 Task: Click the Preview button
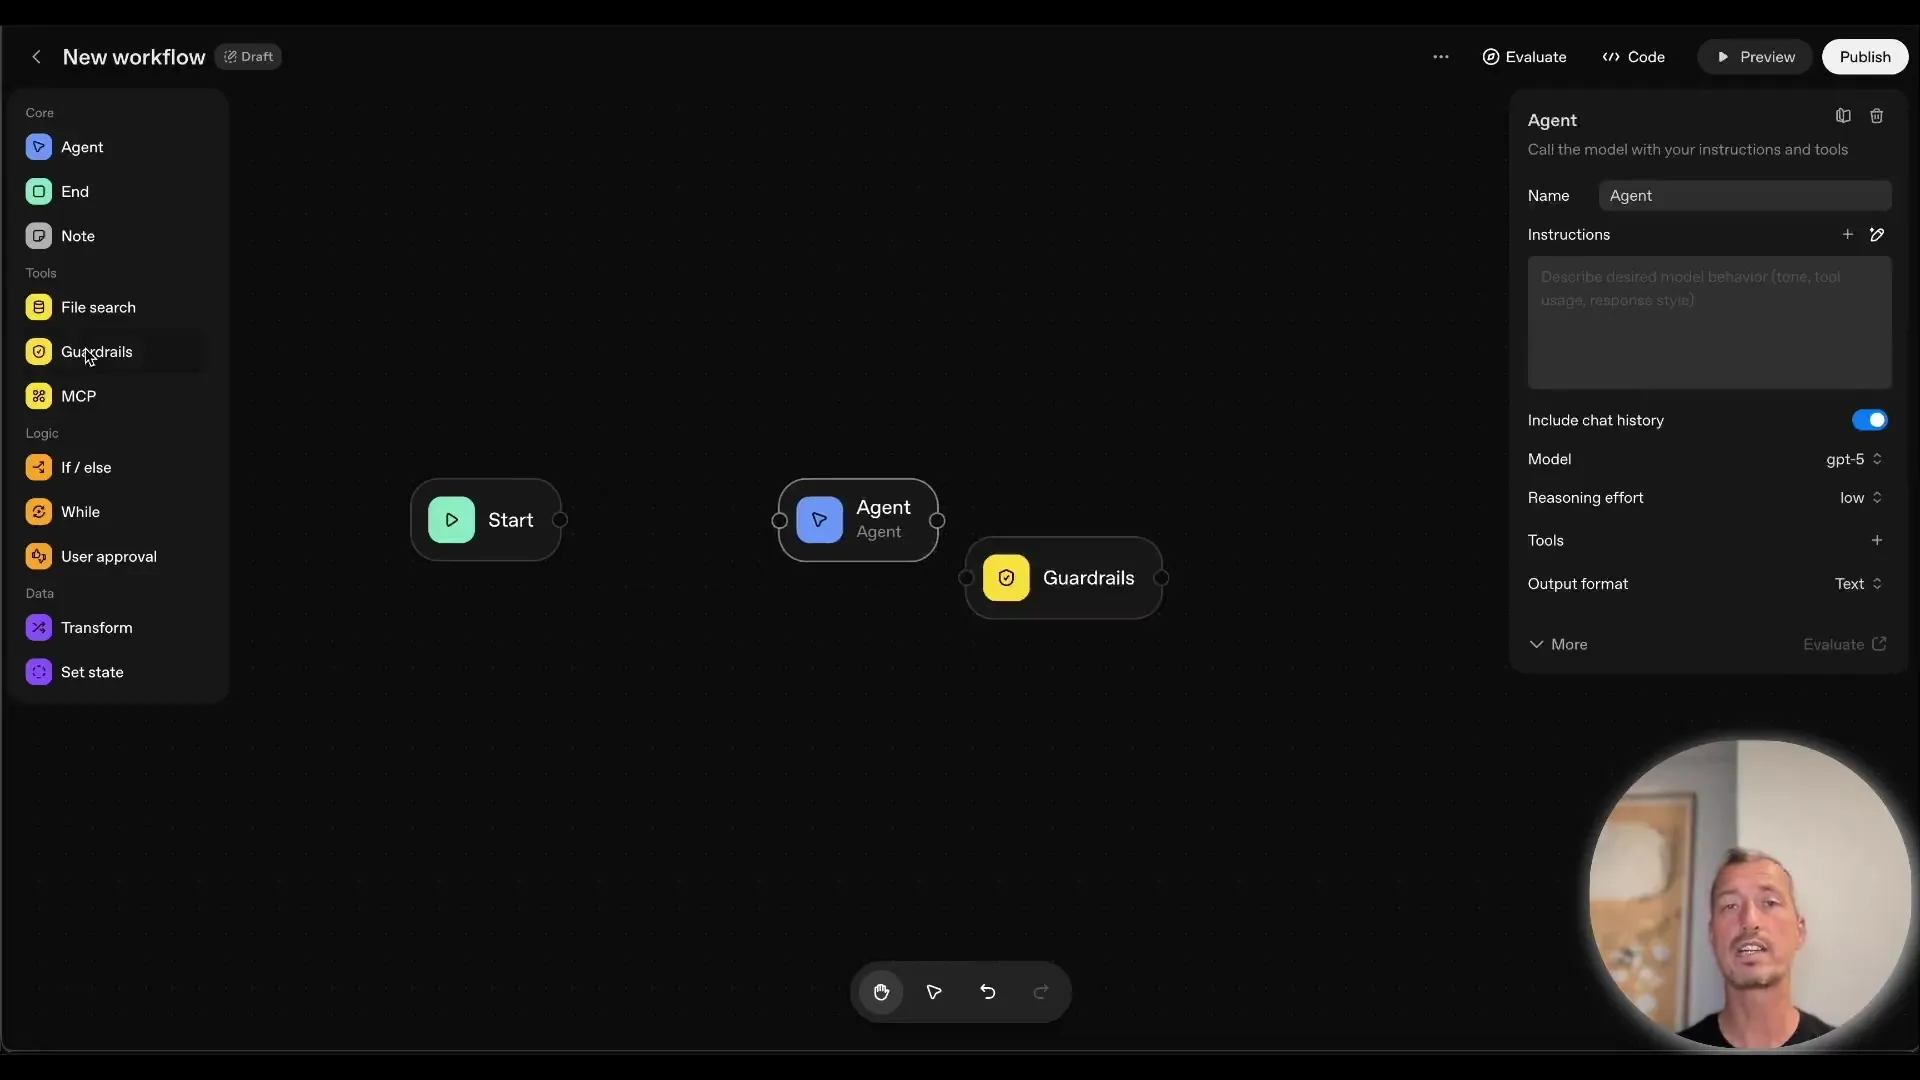click(x=1755, y=57)
